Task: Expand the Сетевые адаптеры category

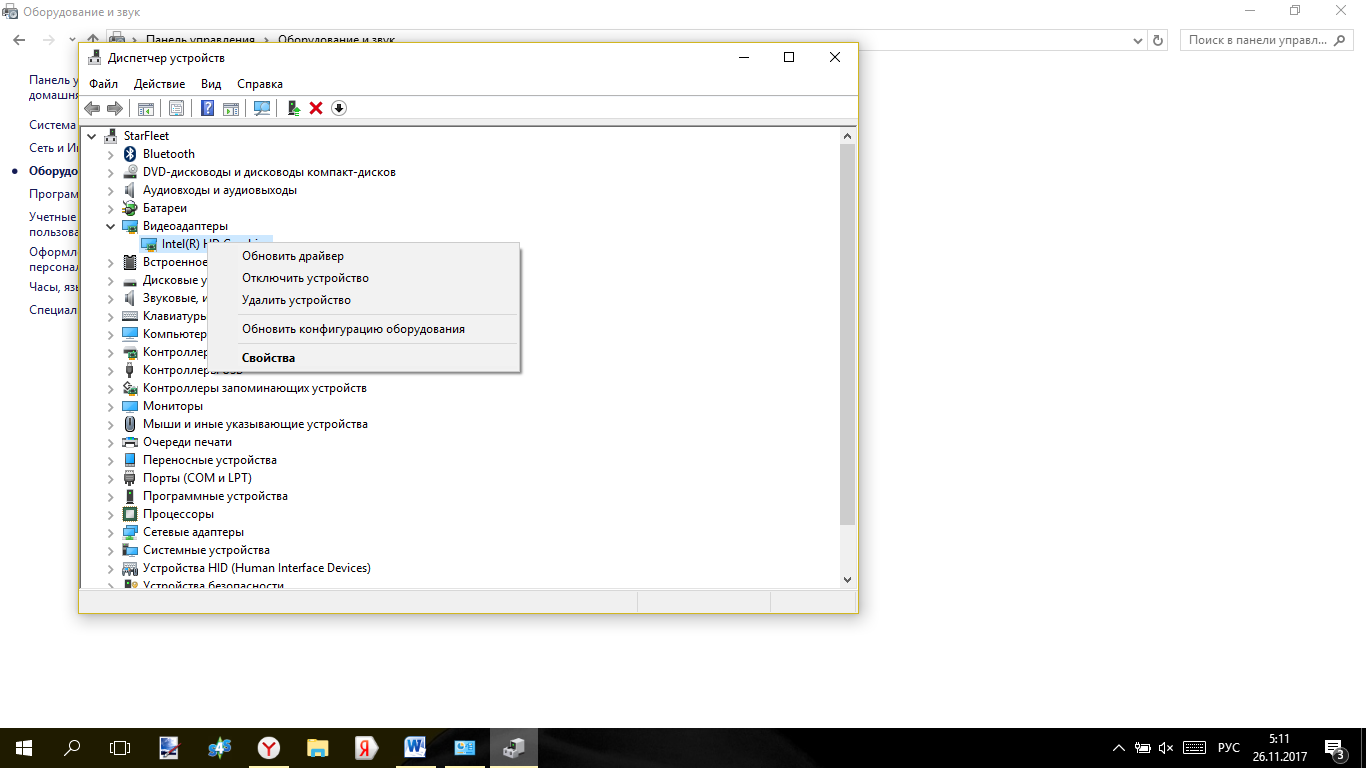Action: [x=111, y=532]
